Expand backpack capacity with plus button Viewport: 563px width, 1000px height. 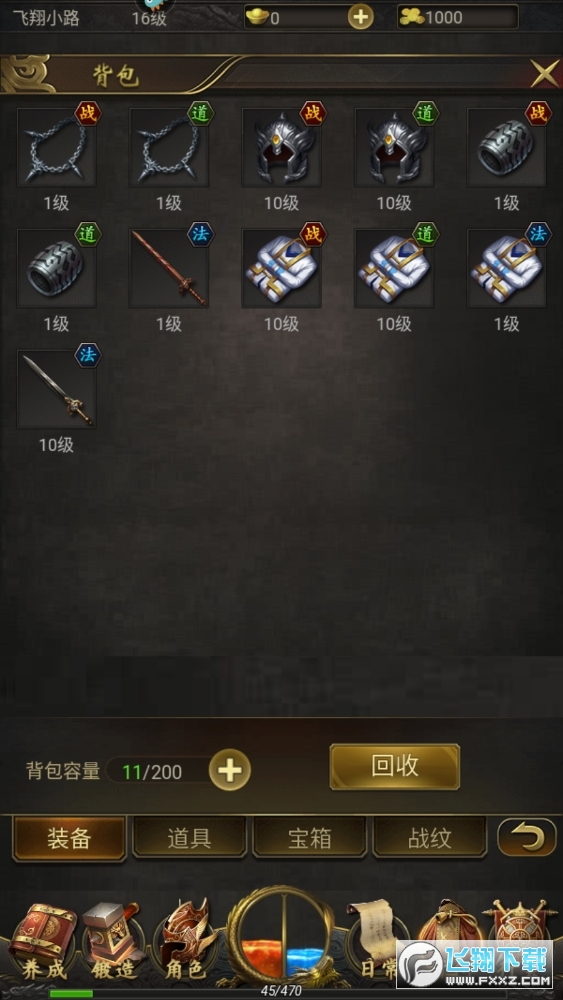pos(230,770)
